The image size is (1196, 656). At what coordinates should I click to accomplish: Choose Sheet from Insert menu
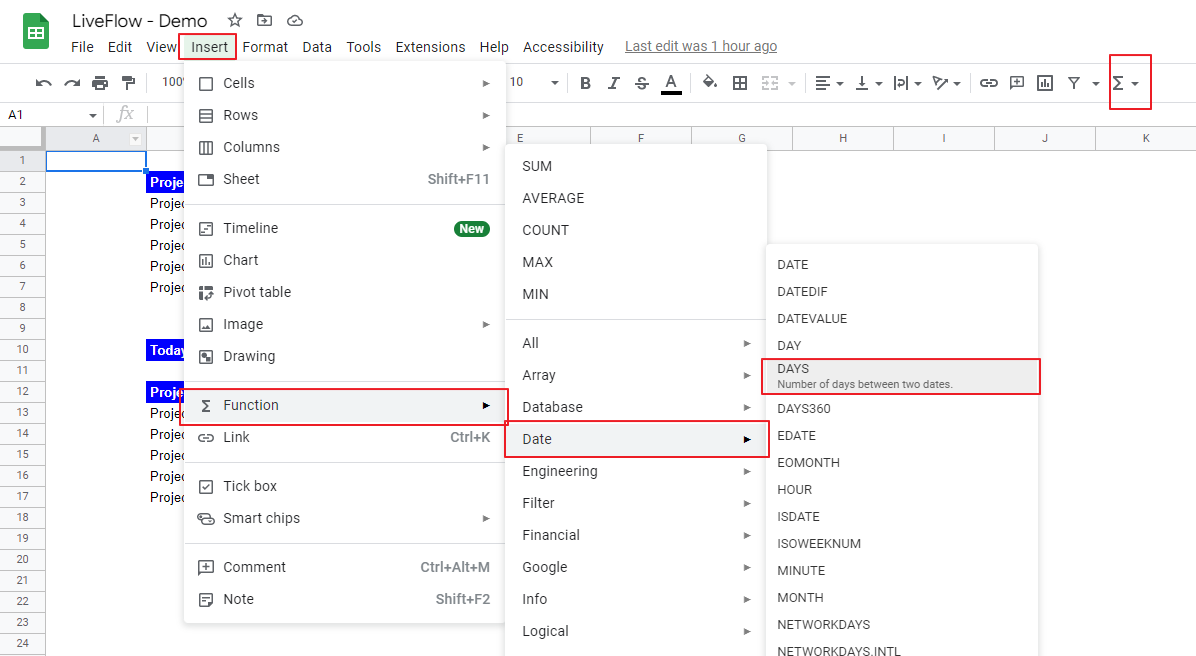[x=344, y=179]
